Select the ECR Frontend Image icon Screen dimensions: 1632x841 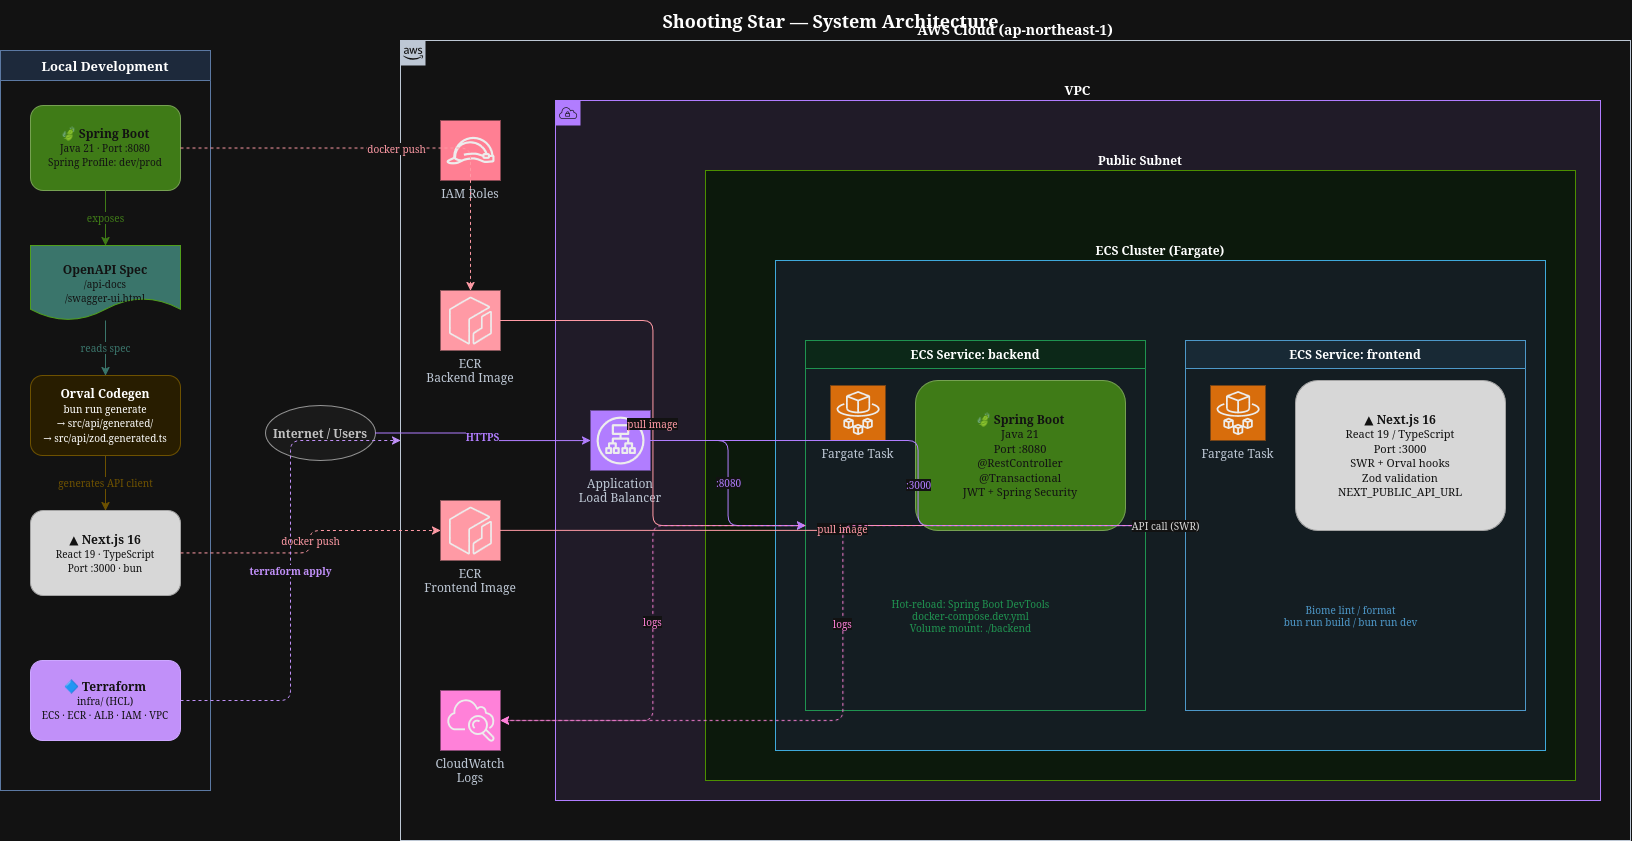[470, 531]
